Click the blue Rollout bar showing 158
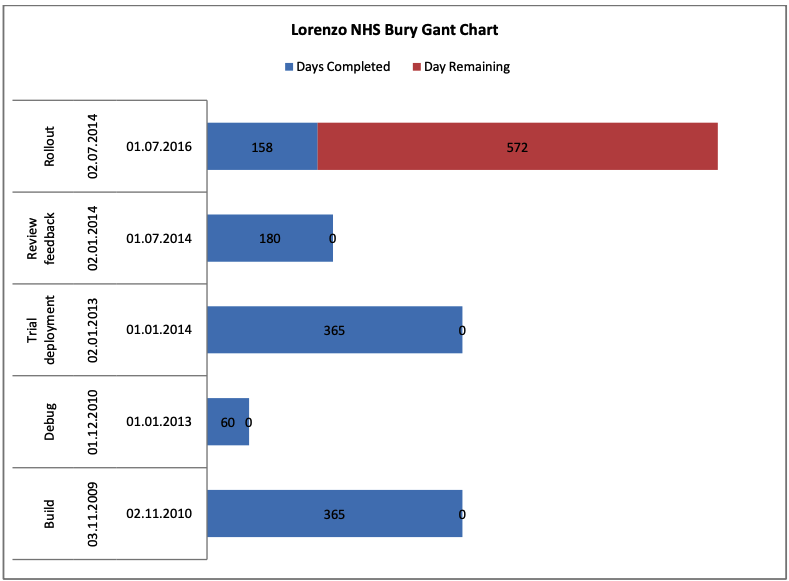 coord(262,146)
